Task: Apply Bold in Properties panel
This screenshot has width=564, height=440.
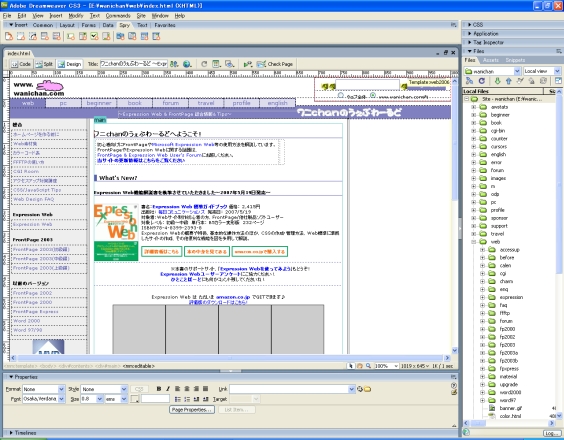Action: coord(159,389)
